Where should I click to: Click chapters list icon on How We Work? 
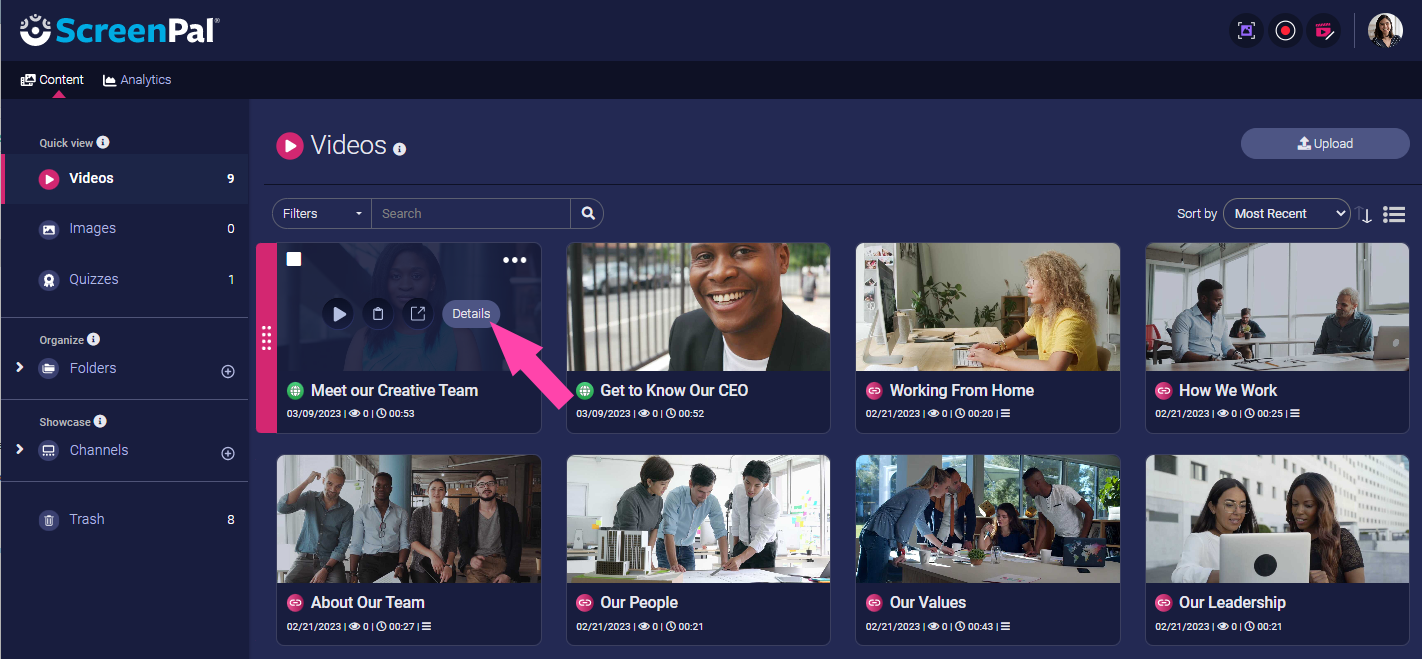click(1294, 414)
